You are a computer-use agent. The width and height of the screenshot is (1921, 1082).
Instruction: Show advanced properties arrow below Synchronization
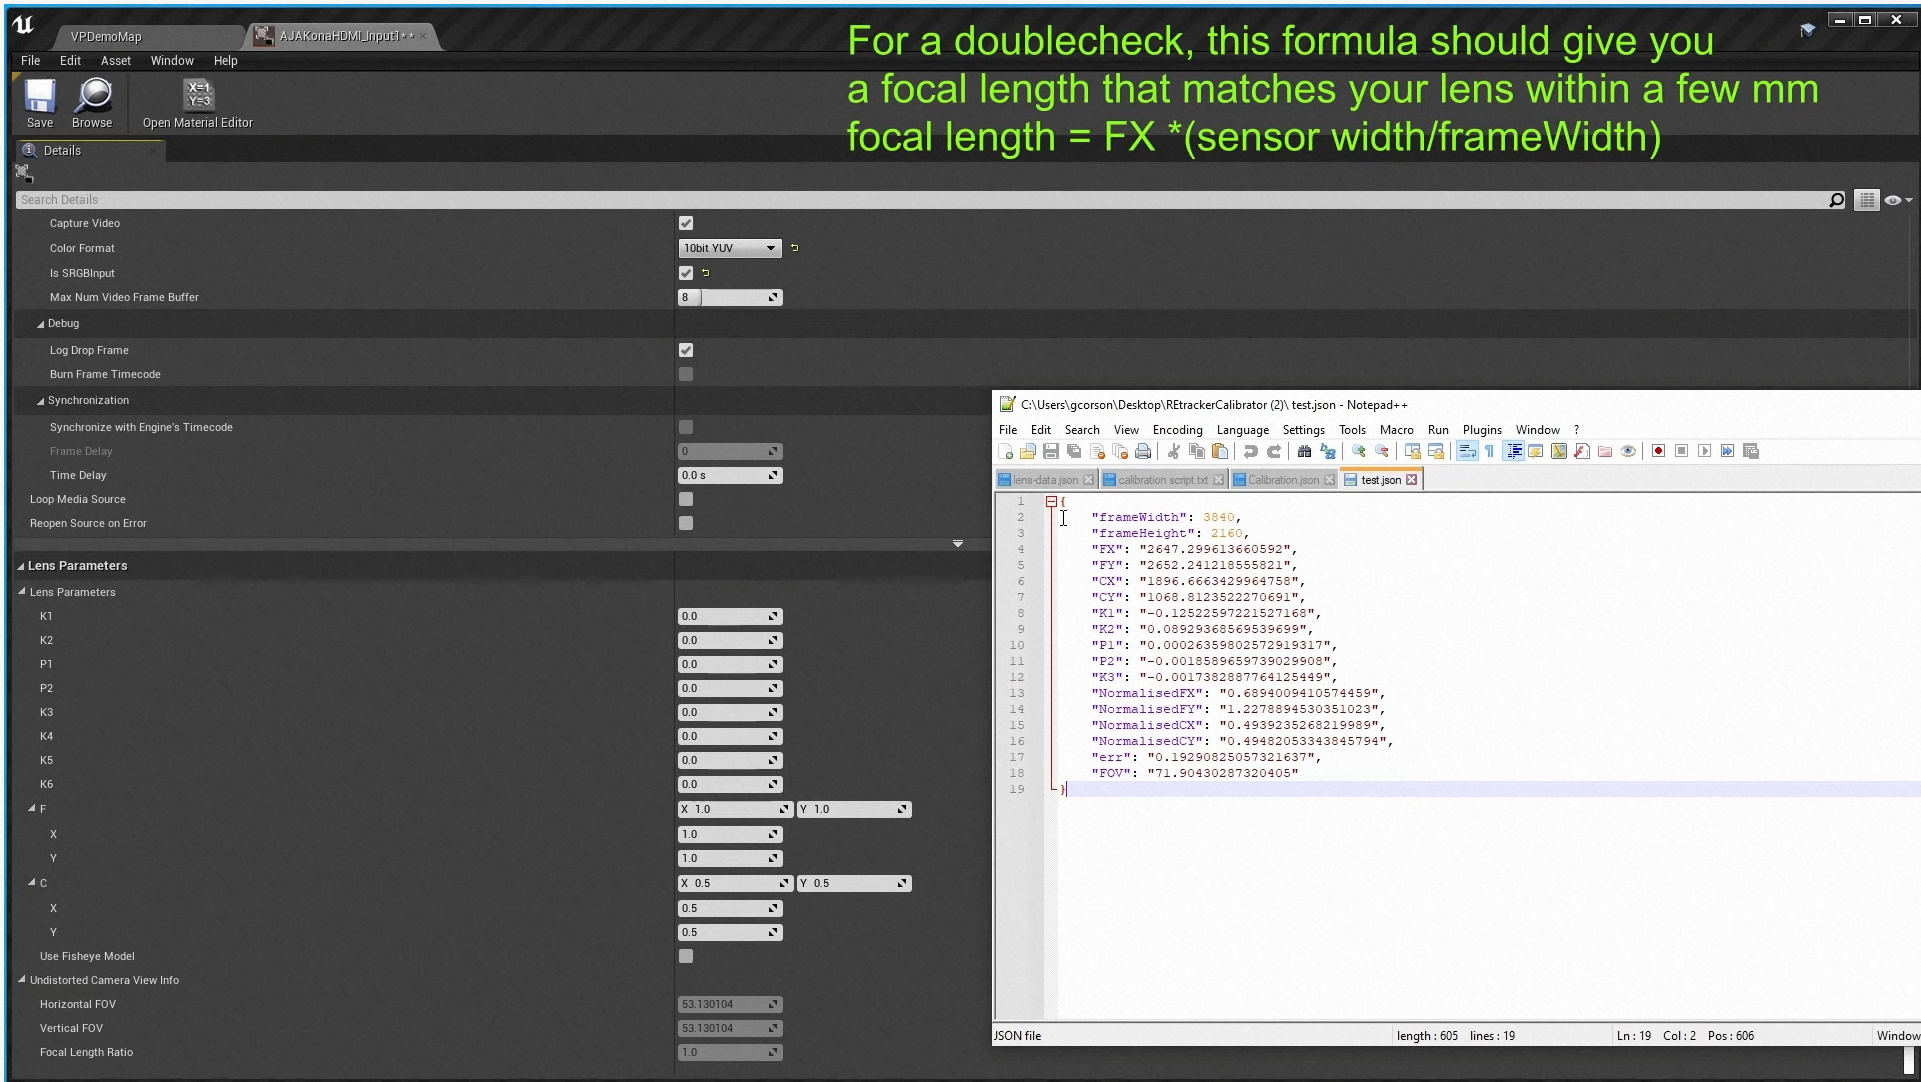(958, 544)
